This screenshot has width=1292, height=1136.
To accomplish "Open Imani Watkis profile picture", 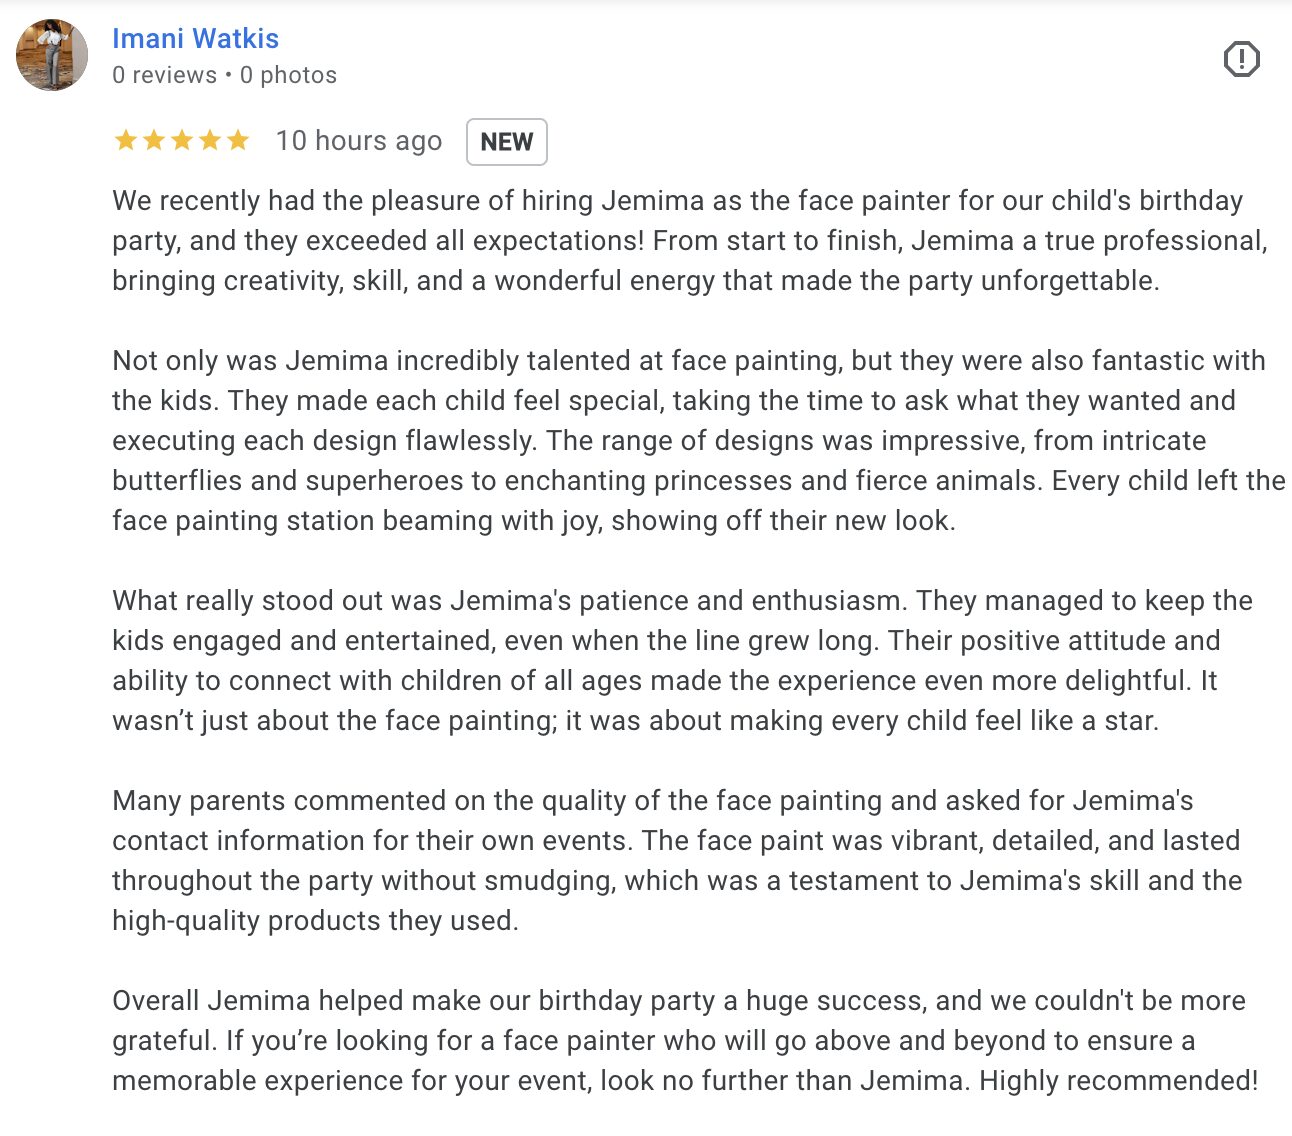I will coord(52,55).
